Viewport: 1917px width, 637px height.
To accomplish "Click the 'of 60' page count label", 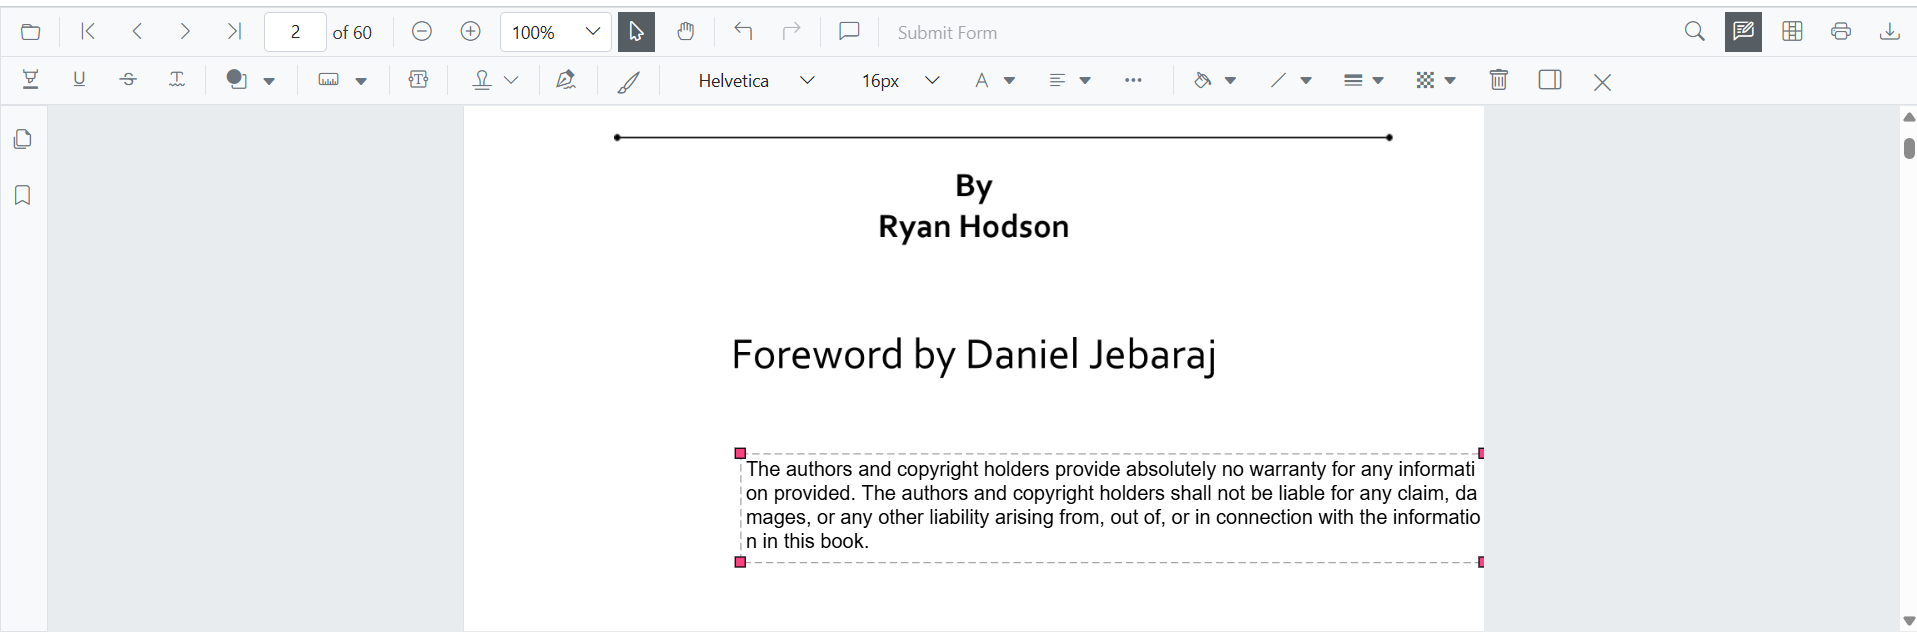I will coord(352,33).
